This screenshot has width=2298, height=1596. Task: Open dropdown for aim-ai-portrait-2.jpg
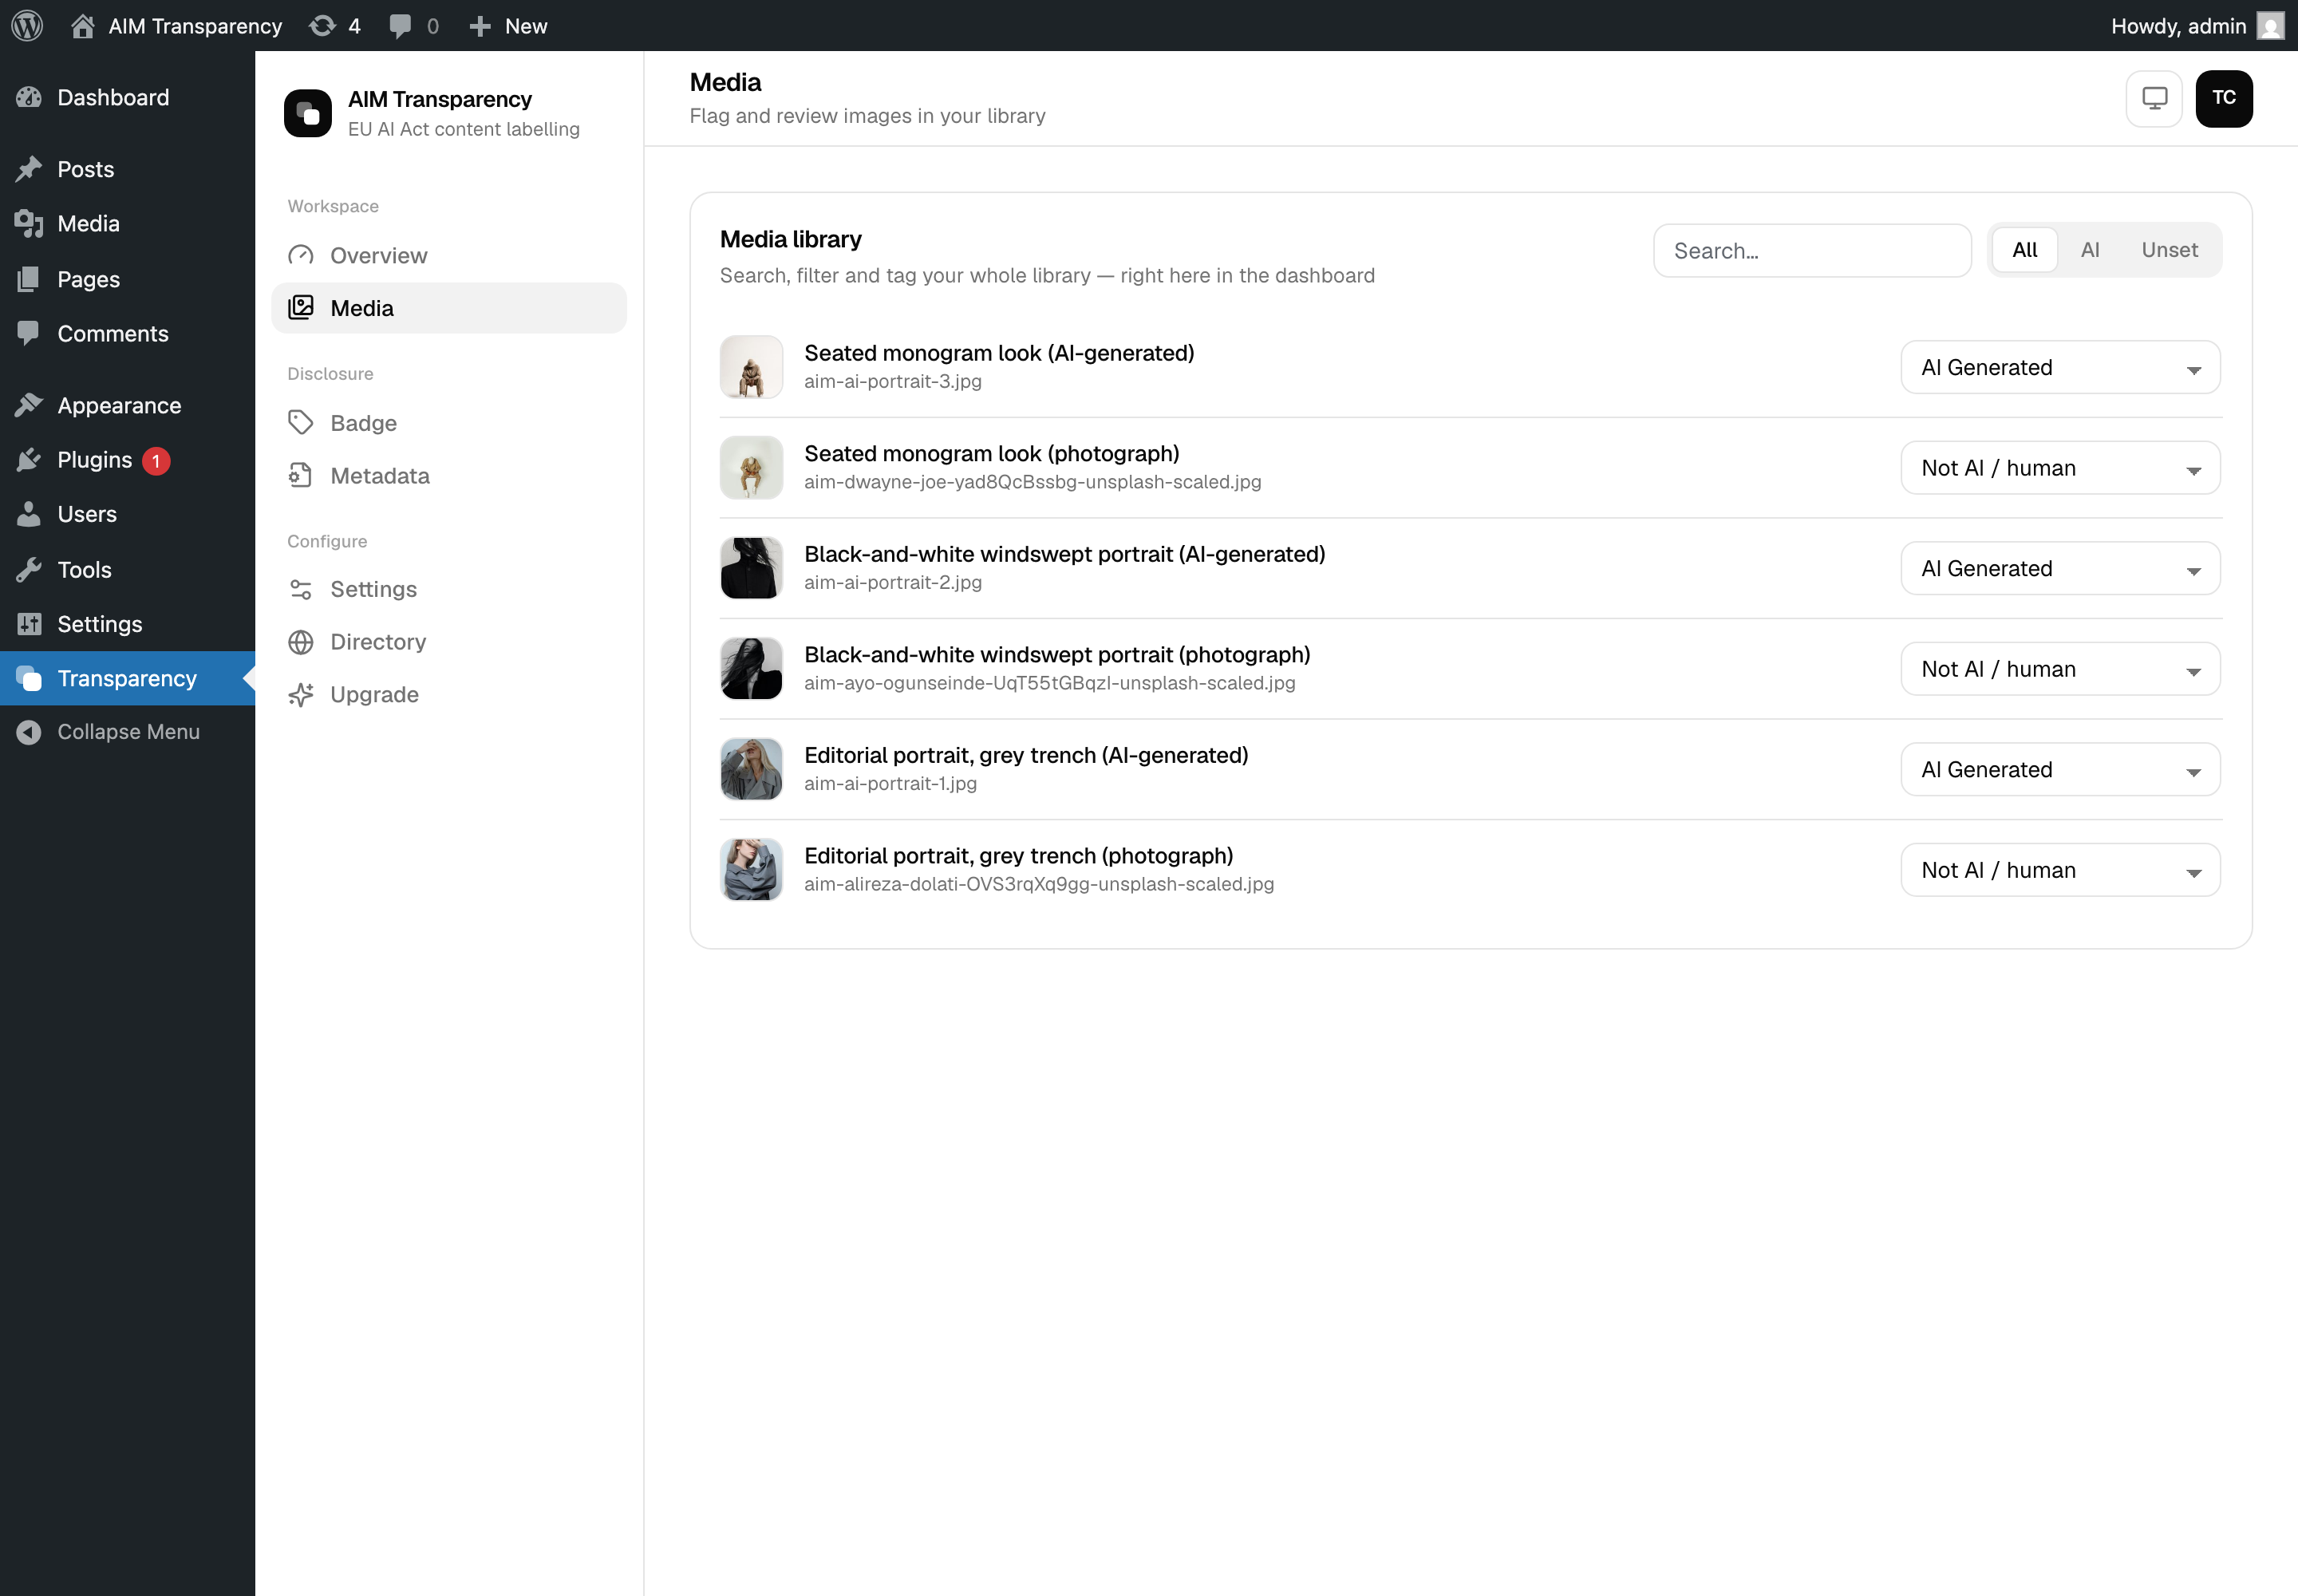pyautogui.click(x=2060, y=568)
